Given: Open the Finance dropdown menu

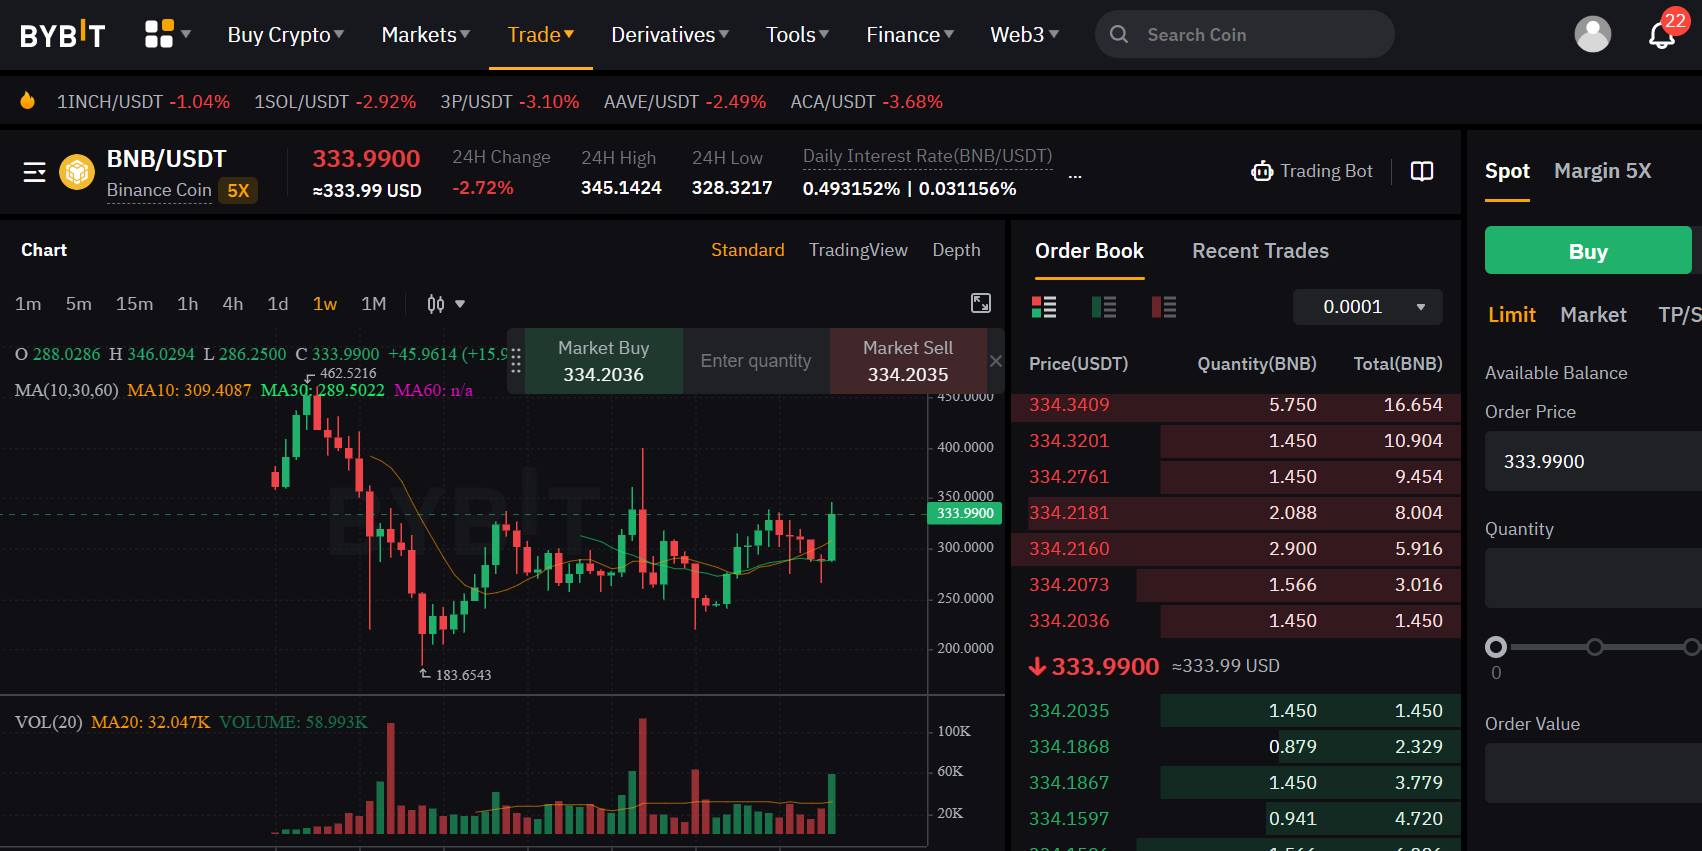Looking at the screenshot, I should (910, 35).
